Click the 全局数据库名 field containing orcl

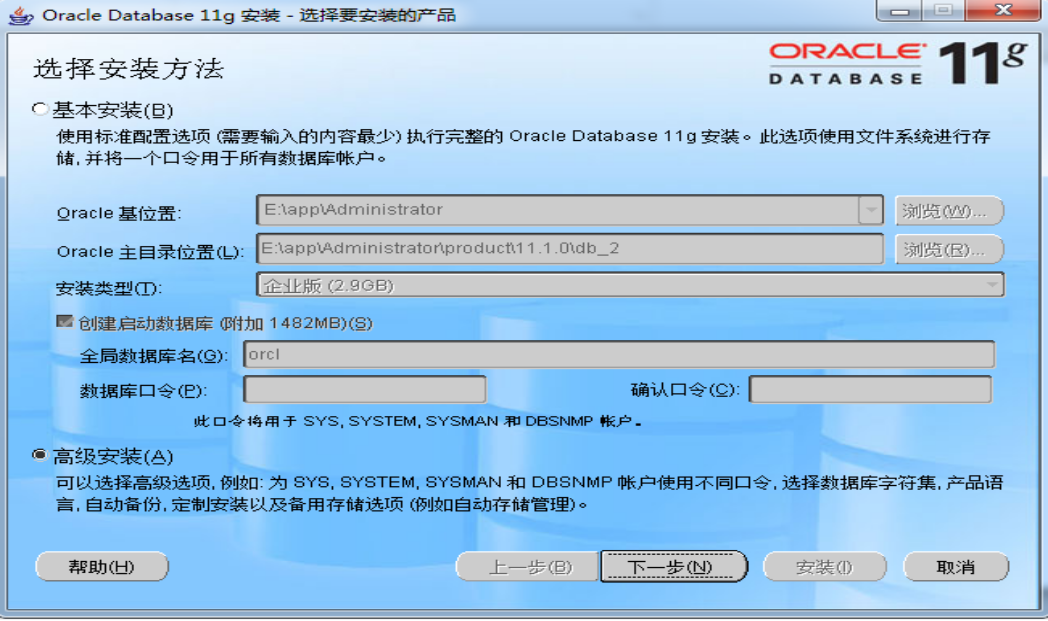(x=619, y=354)
